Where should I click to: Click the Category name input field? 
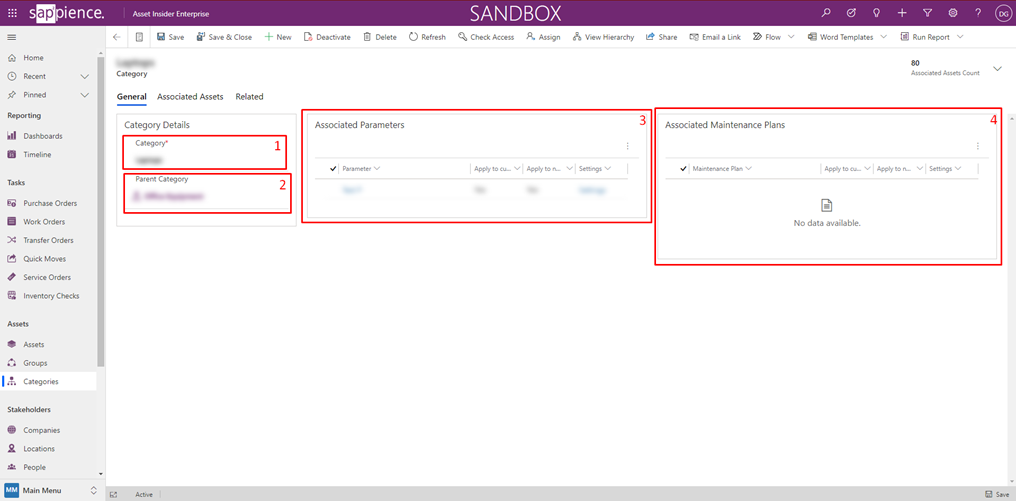(205, 159)
